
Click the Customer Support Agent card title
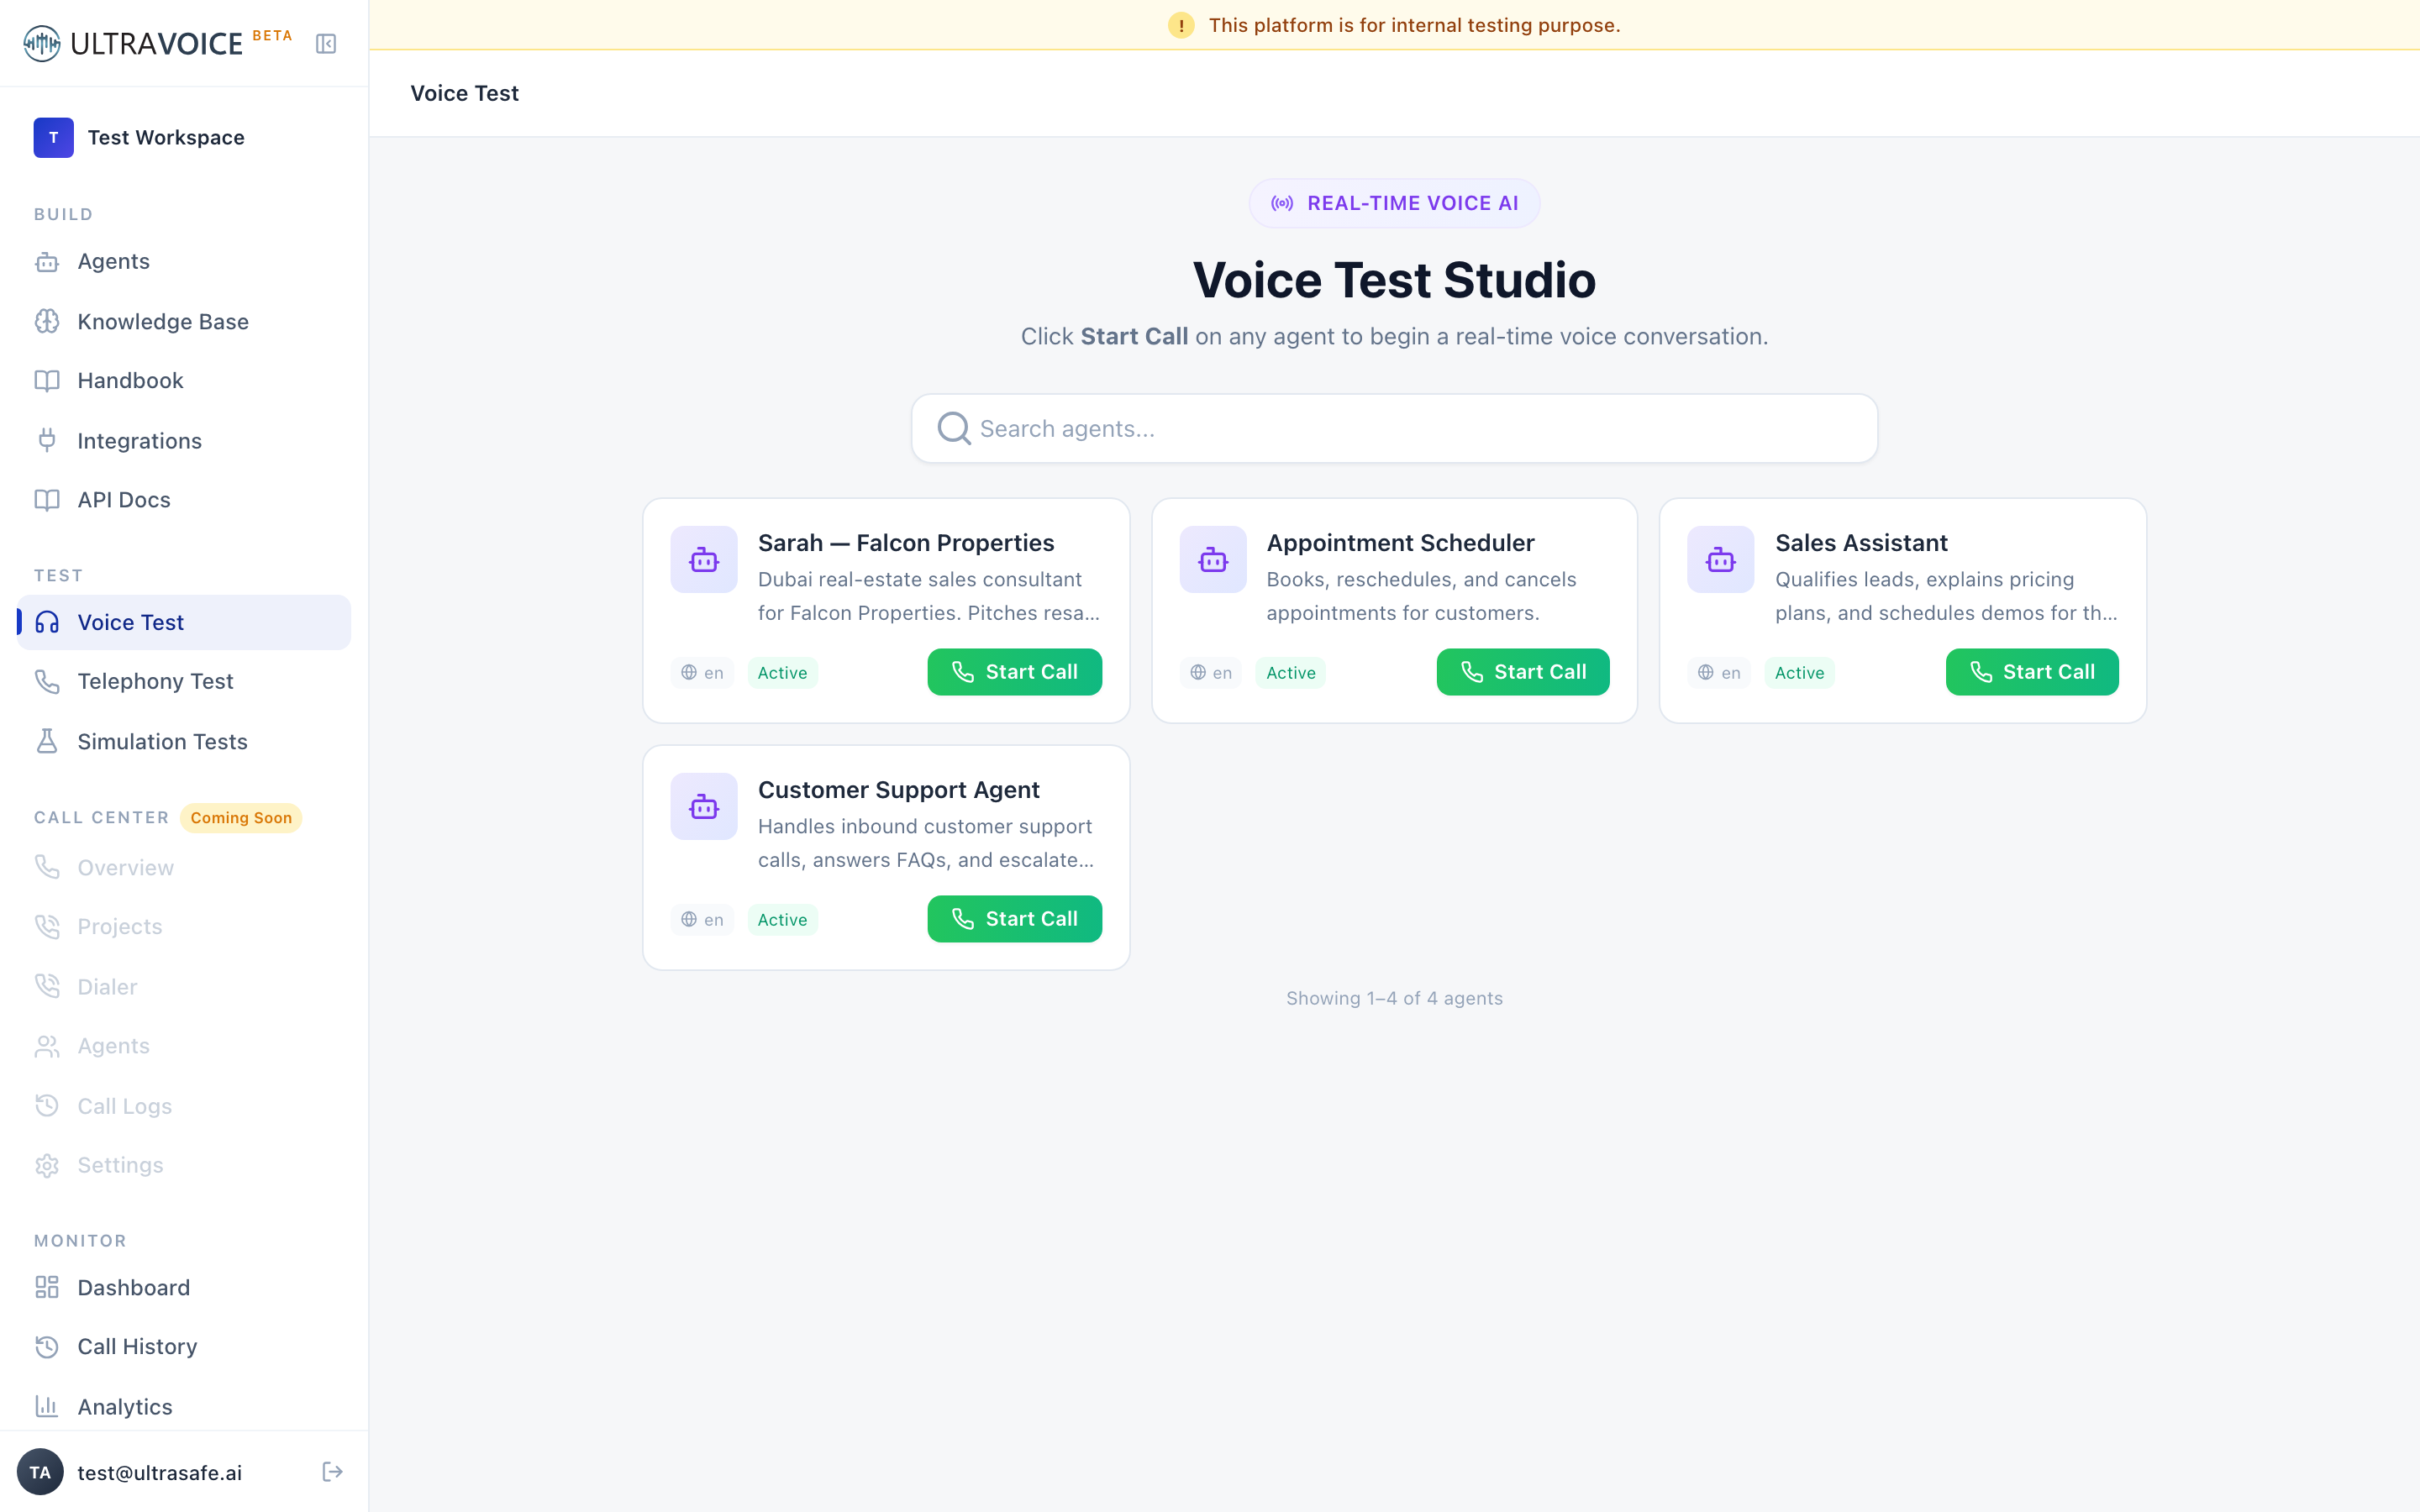coord(899,790)
